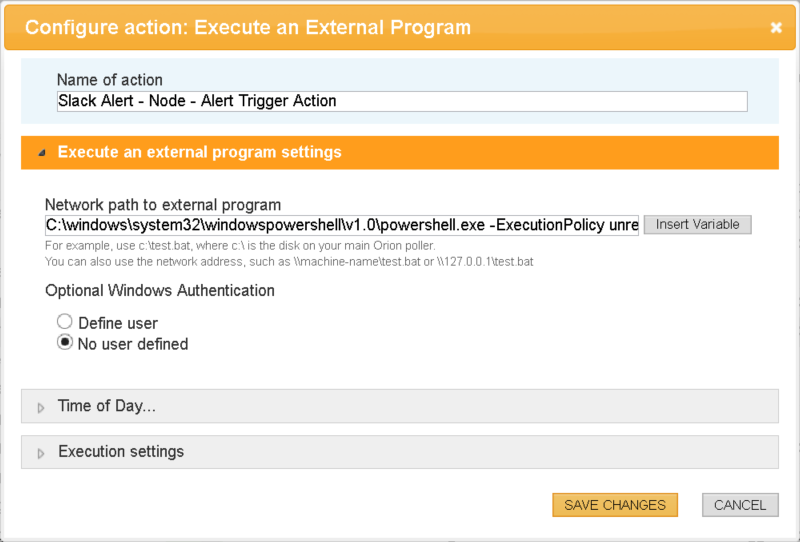Click the Insert Variable button
The width and height of the screenshot is (800, 542).
[697, 225]
